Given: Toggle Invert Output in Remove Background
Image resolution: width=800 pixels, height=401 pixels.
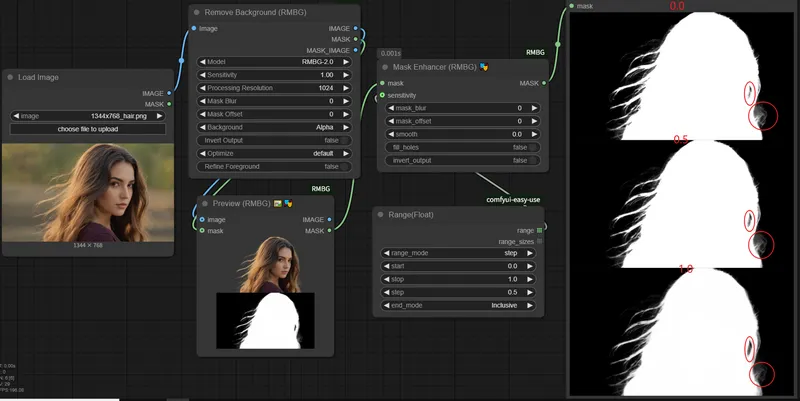Looking at the screenshot, I should coord(270,140).
